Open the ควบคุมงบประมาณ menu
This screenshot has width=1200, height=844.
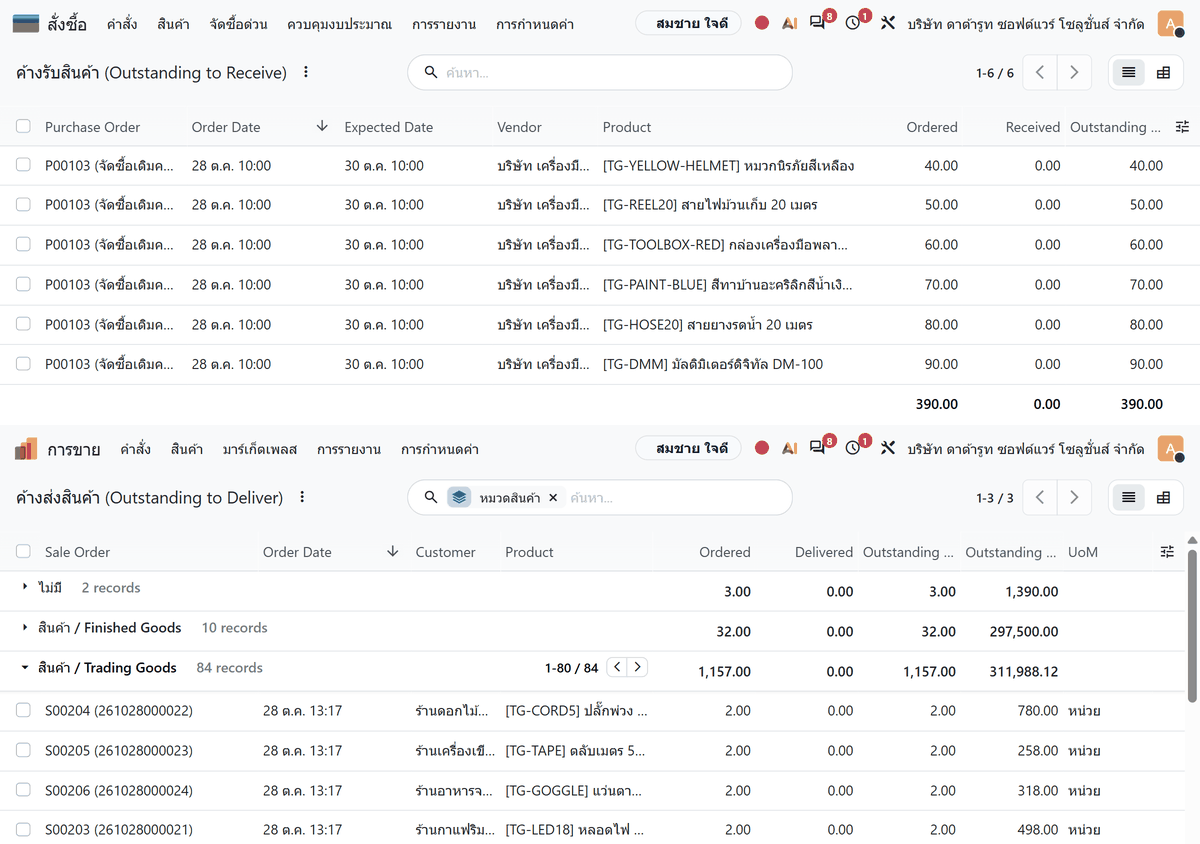[x=339, y=23]
